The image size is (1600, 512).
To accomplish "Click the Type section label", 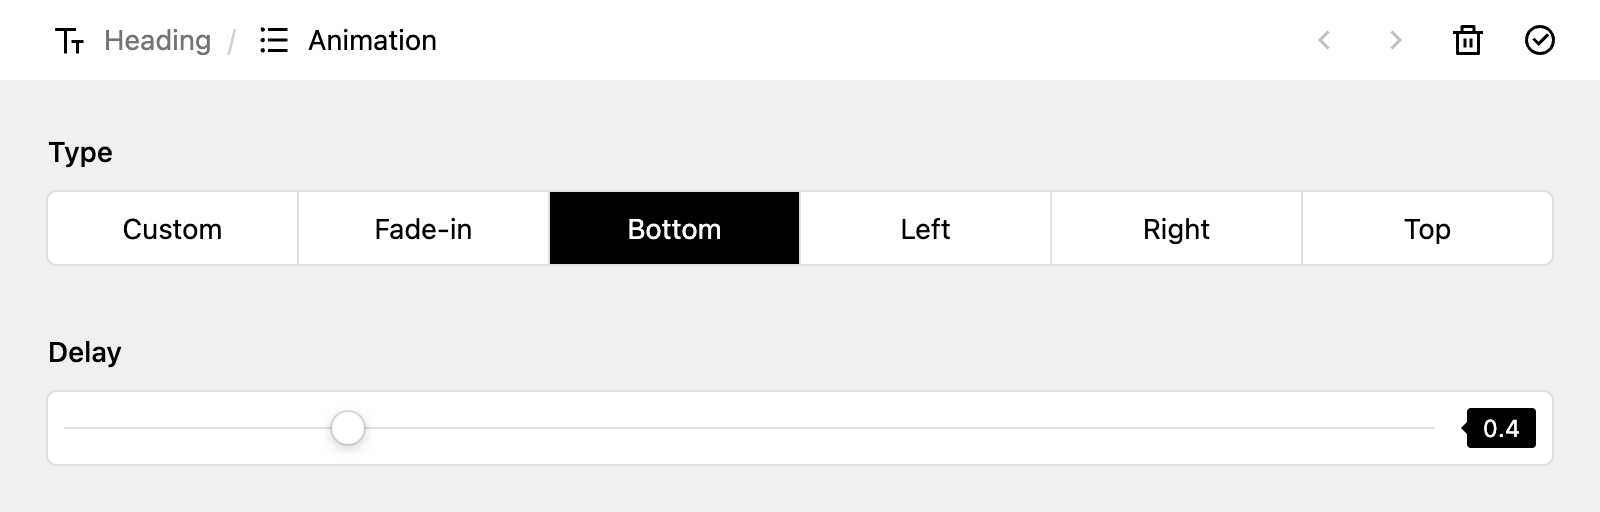I will pyautogui.click(x=80, y=153).
